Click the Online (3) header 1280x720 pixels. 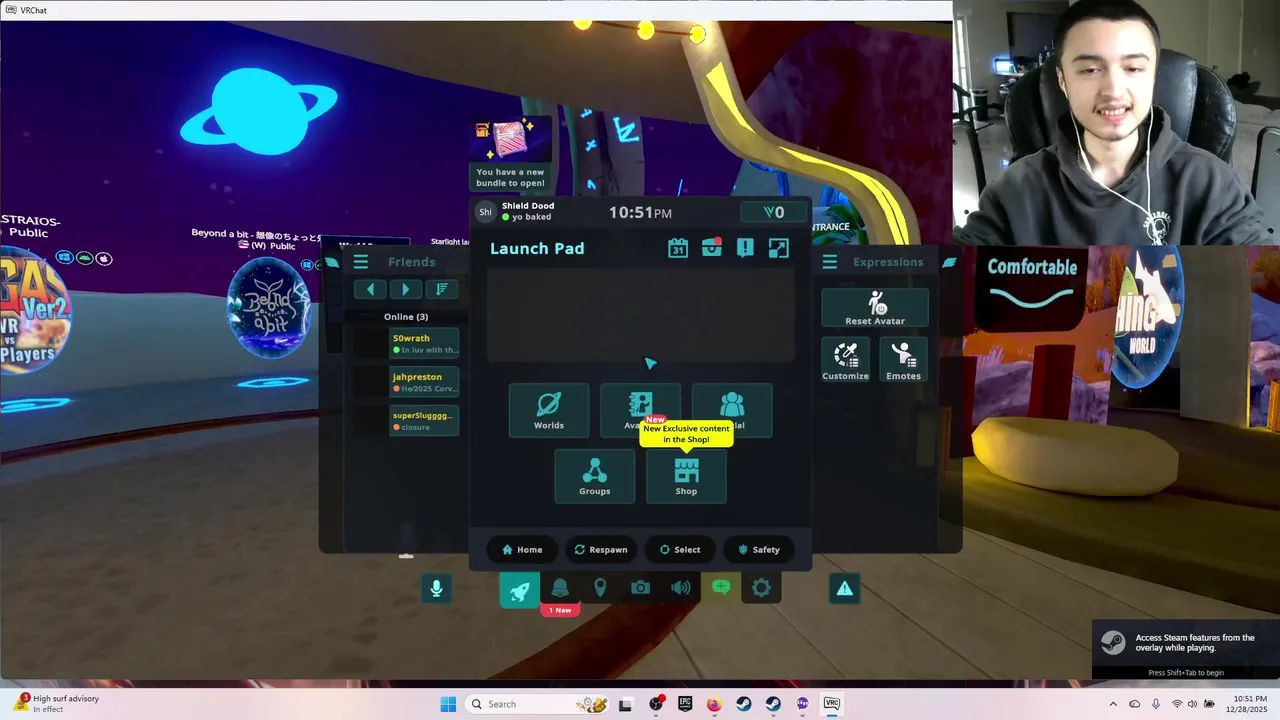click(x=406, y=317)
